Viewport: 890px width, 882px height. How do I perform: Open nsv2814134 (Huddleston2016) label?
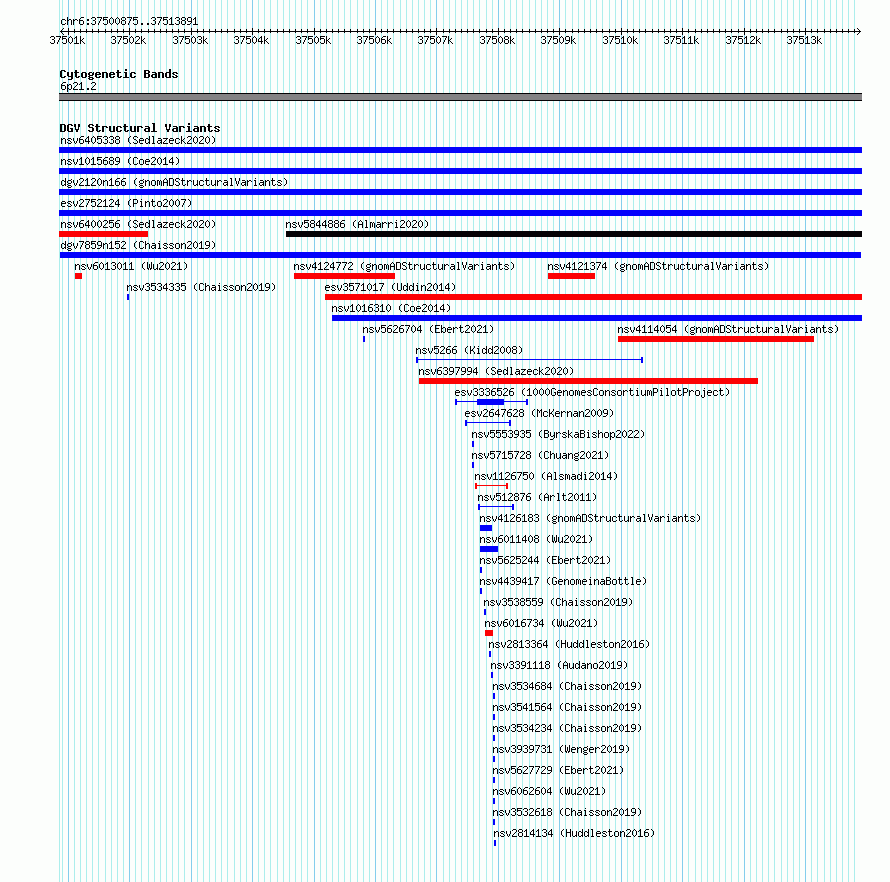click(x=574, y=833)
